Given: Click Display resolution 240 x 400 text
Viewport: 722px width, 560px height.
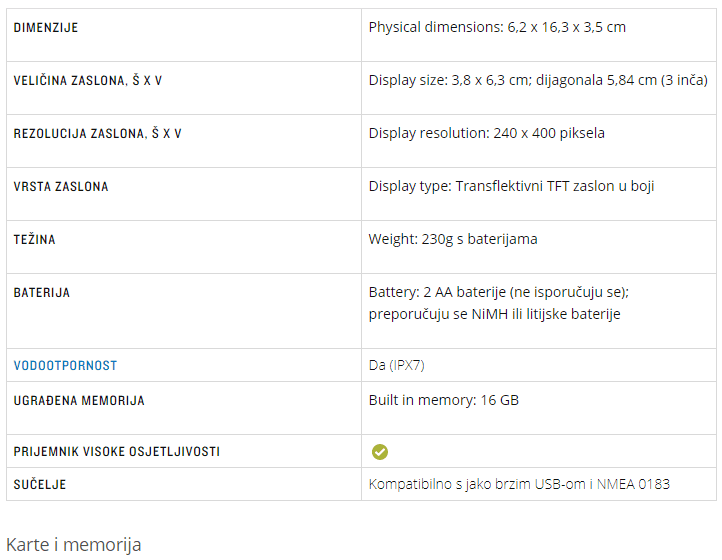Looking at the screenshot, I should 486,133.
